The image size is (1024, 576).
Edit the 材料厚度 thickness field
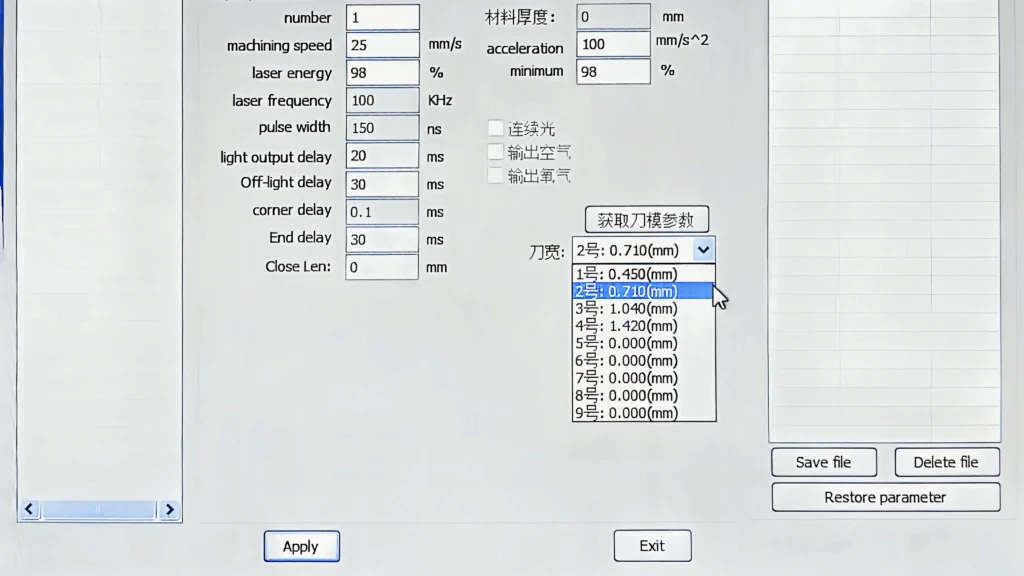[x=613, y=16]
